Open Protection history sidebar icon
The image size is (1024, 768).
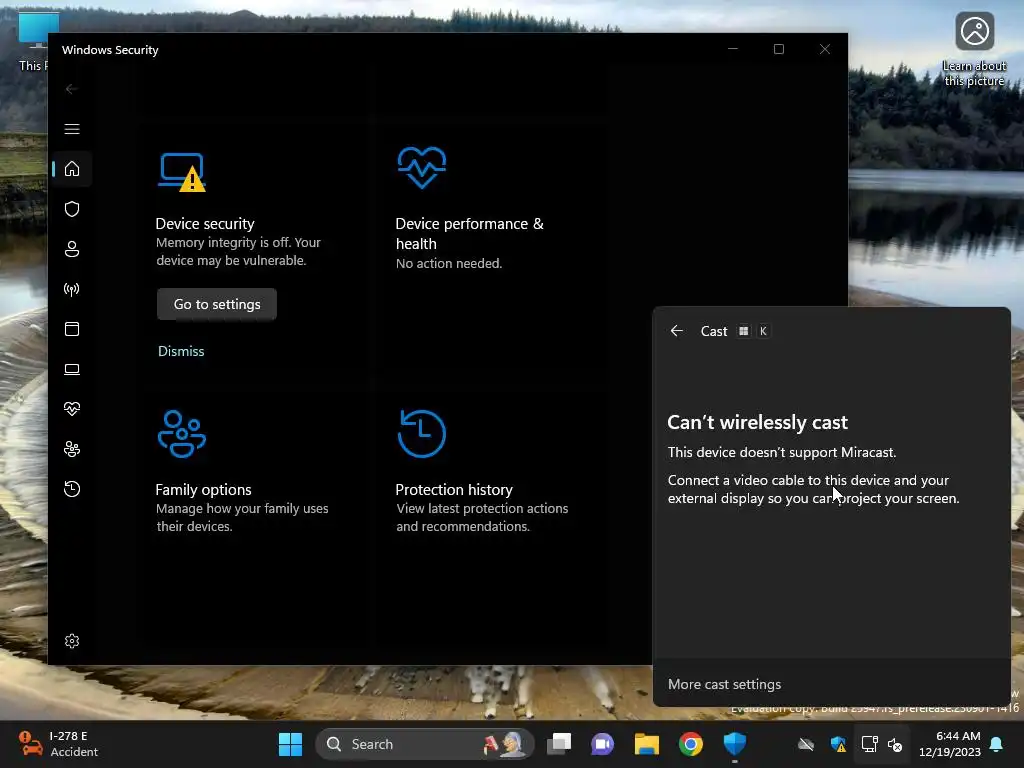coord(72,488)
